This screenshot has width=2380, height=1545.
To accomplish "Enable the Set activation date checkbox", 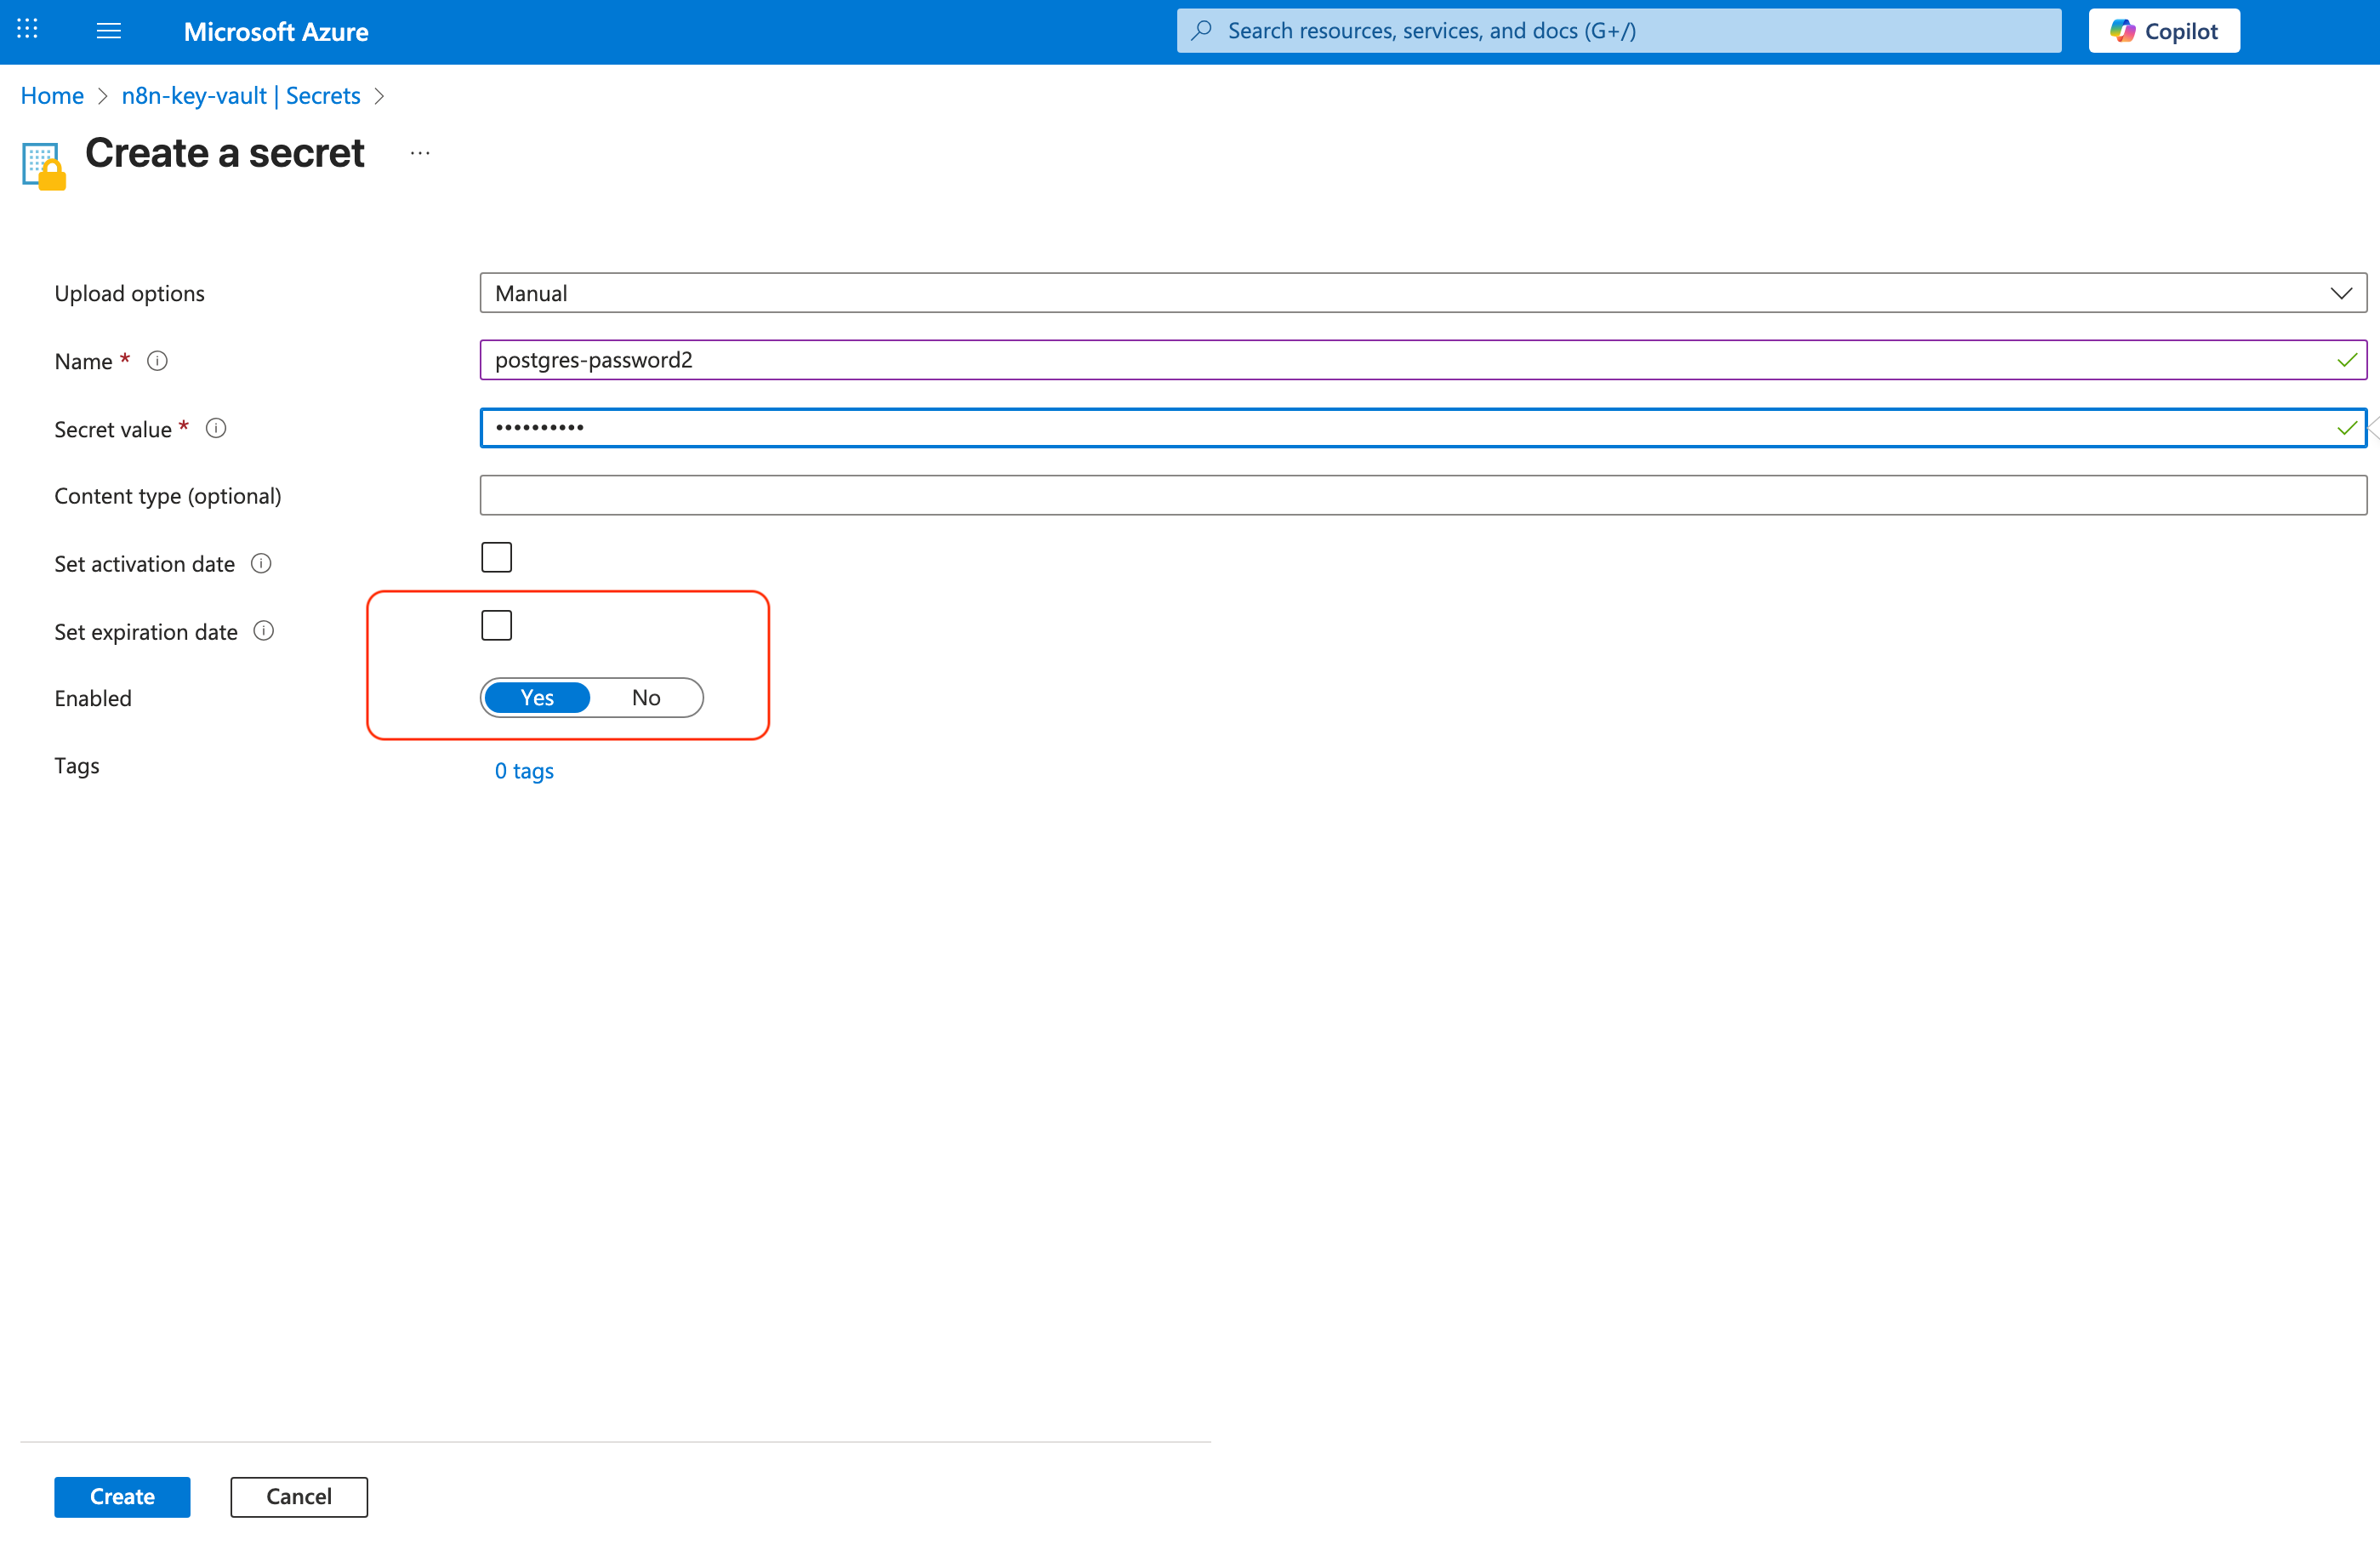I will [496, 558].
